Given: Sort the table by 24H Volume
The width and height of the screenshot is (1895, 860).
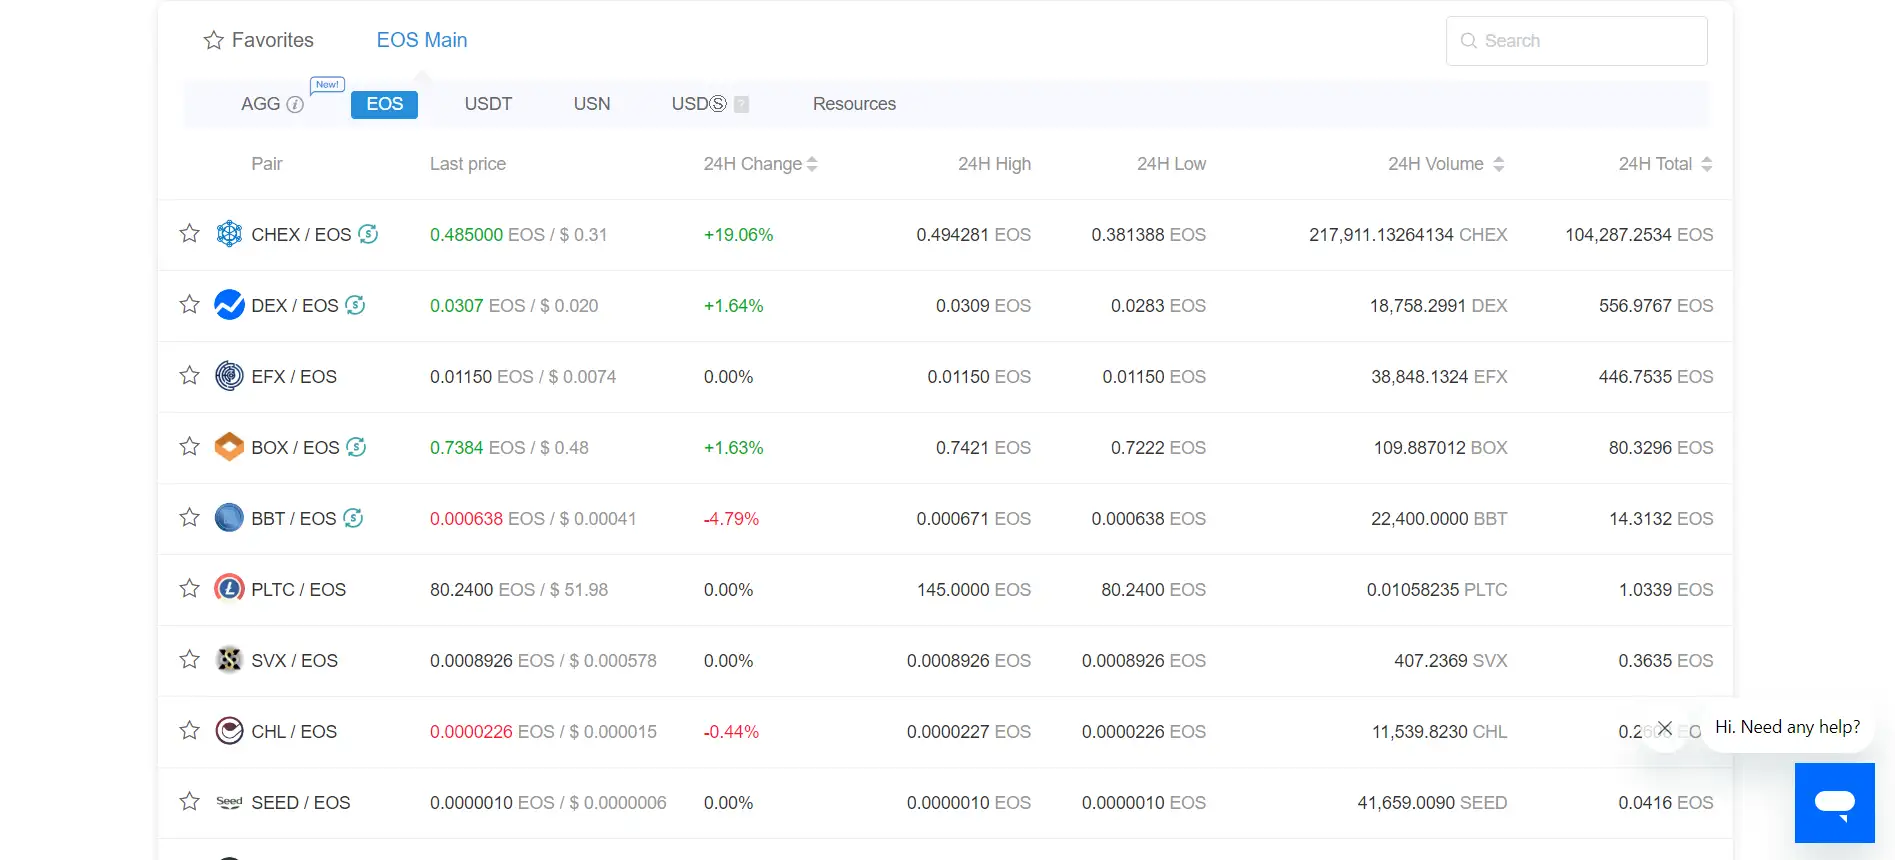Looking at the screenshot, I should 1498,164.
